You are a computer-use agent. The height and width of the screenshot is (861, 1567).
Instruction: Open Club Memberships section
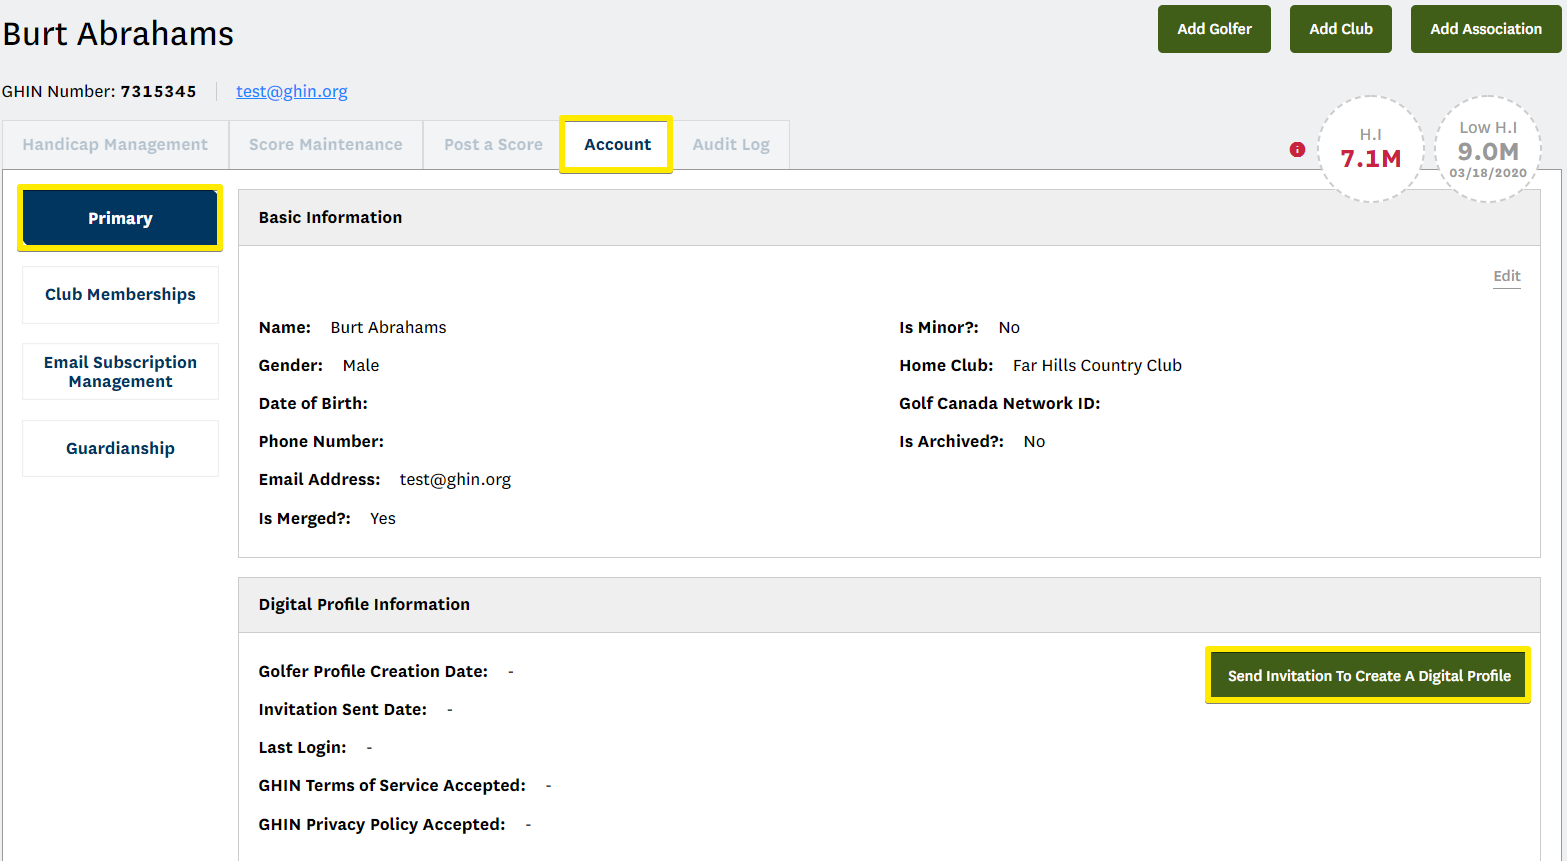[120, 295]
